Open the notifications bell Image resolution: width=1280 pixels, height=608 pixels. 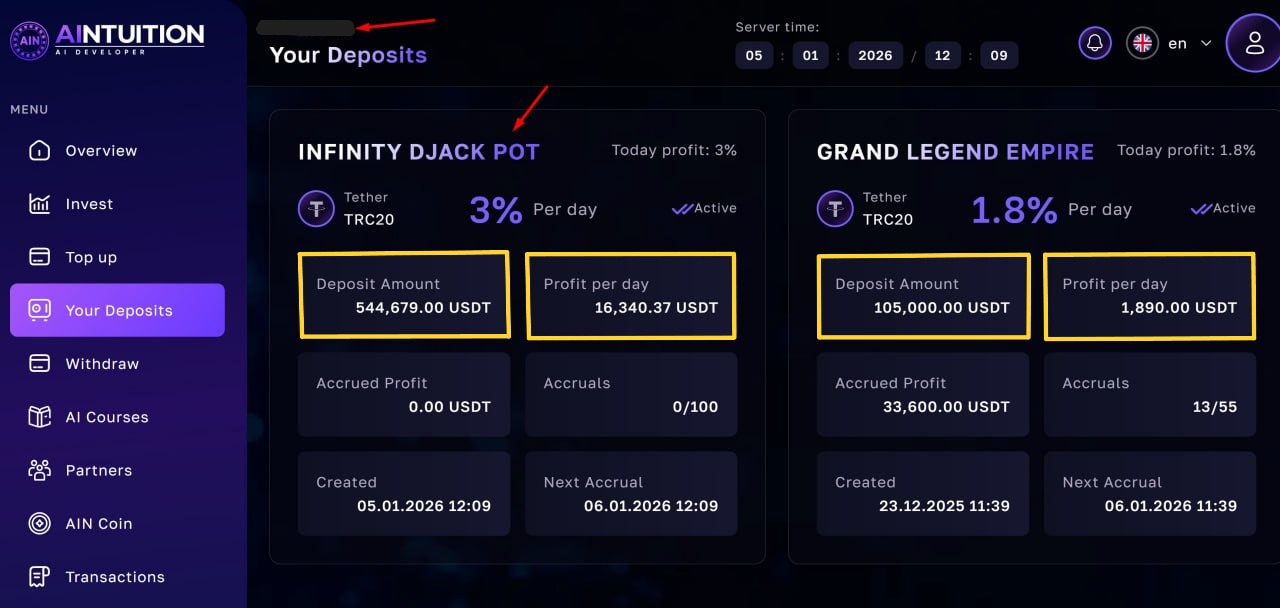[1095, 43]
